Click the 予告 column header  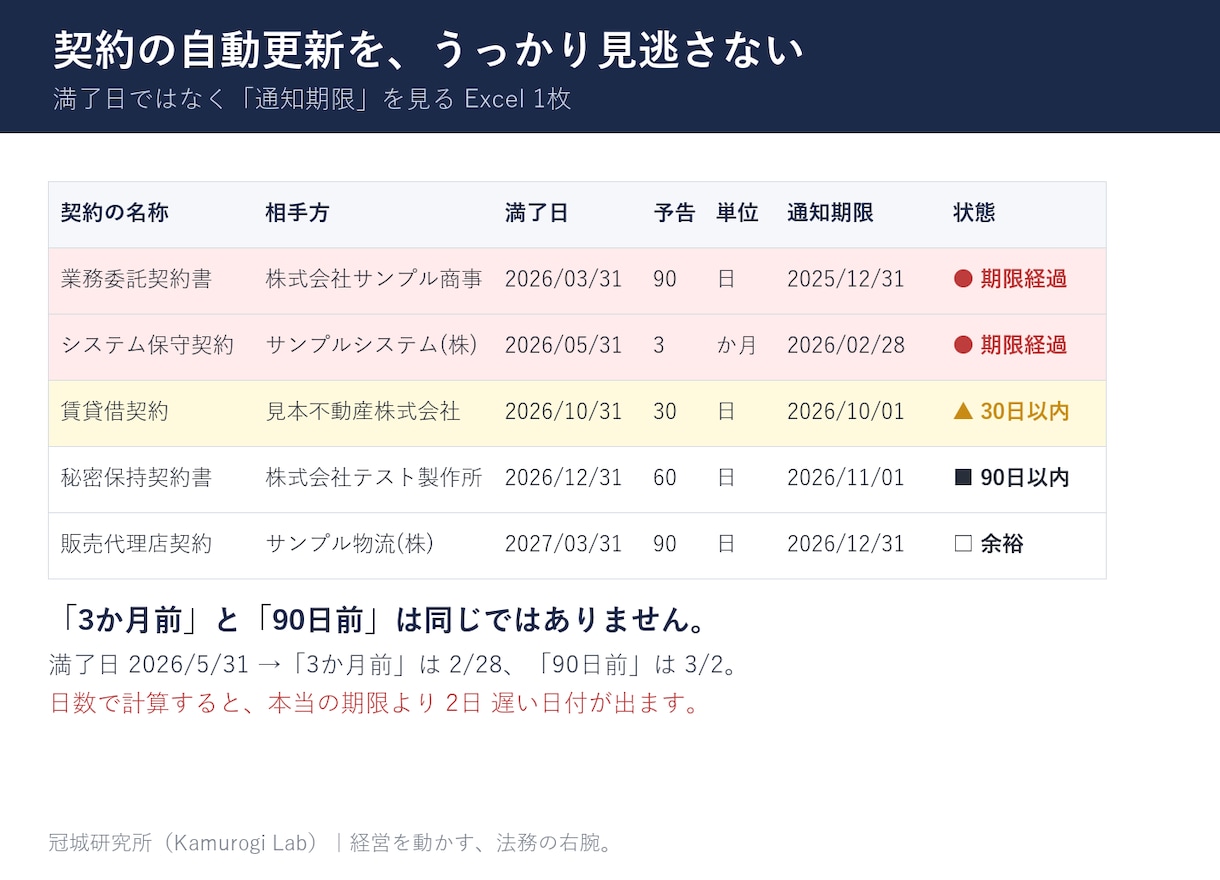click(674, 213)
